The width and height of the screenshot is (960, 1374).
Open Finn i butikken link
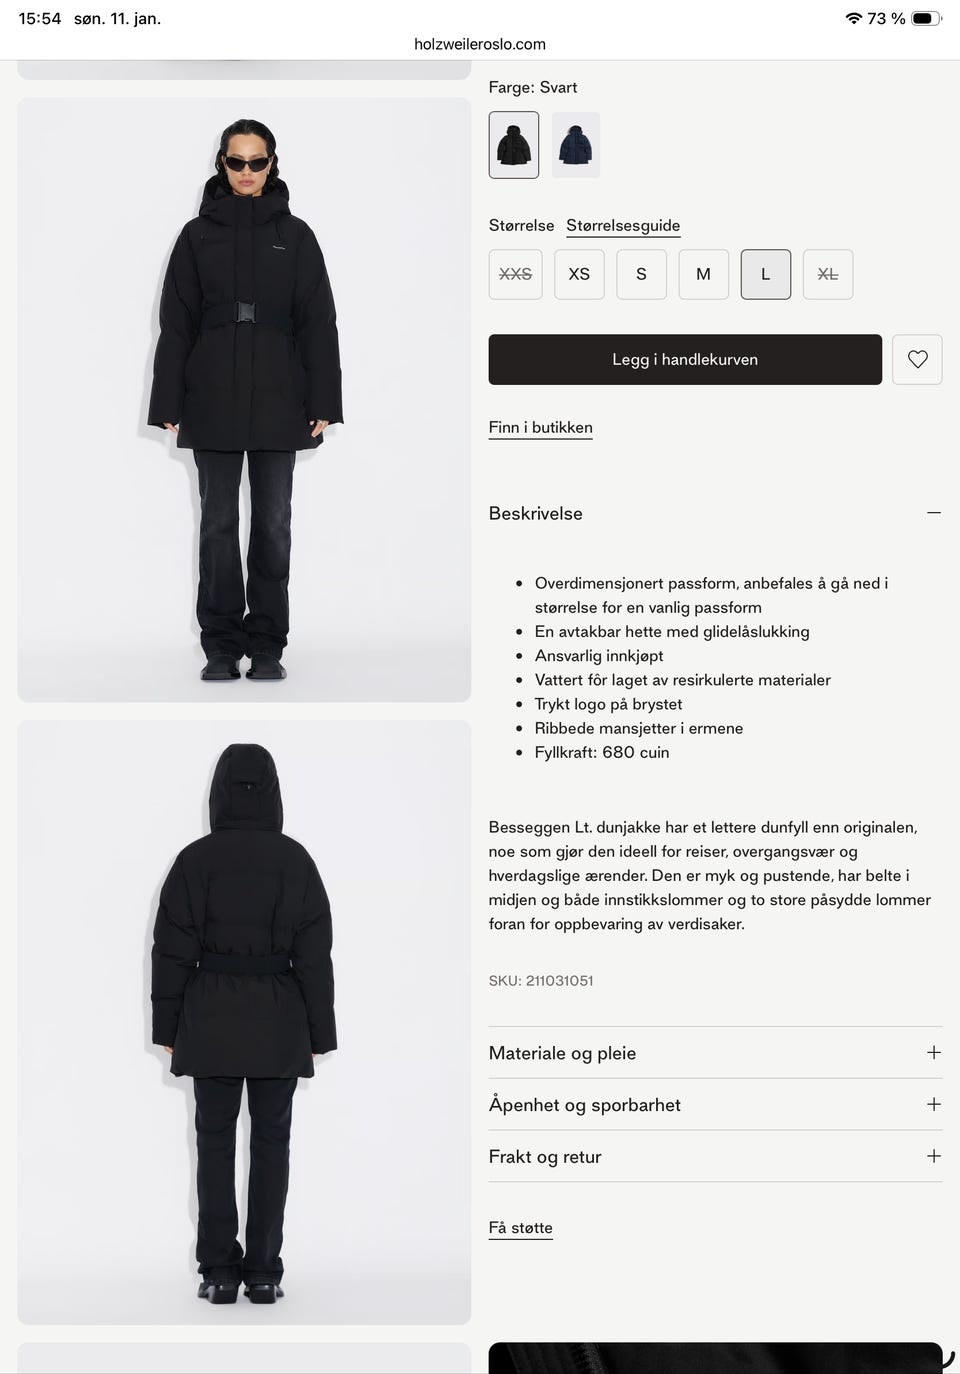pyautogui.click(x=540, y=428)
